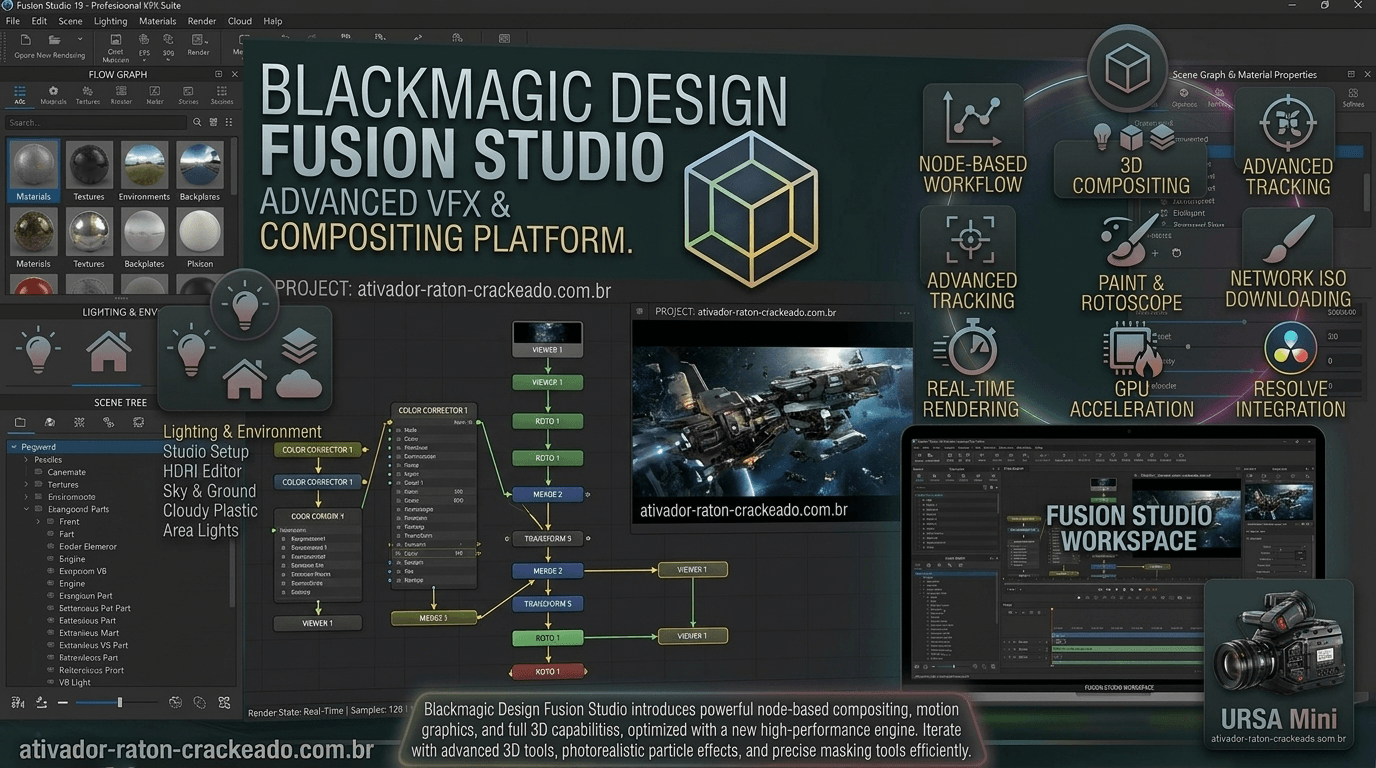Close the FLOW GRAPH panel
The image size is (1376, 768).
(235, 74)
